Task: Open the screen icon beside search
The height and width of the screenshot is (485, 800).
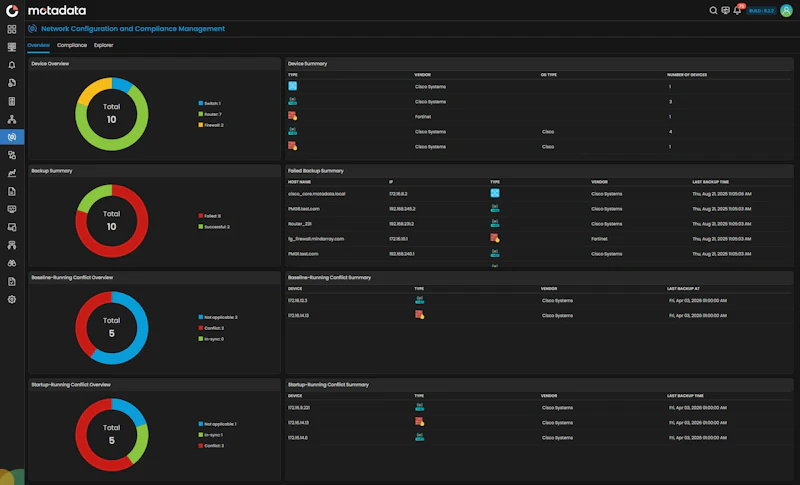Action: (725, 10)
